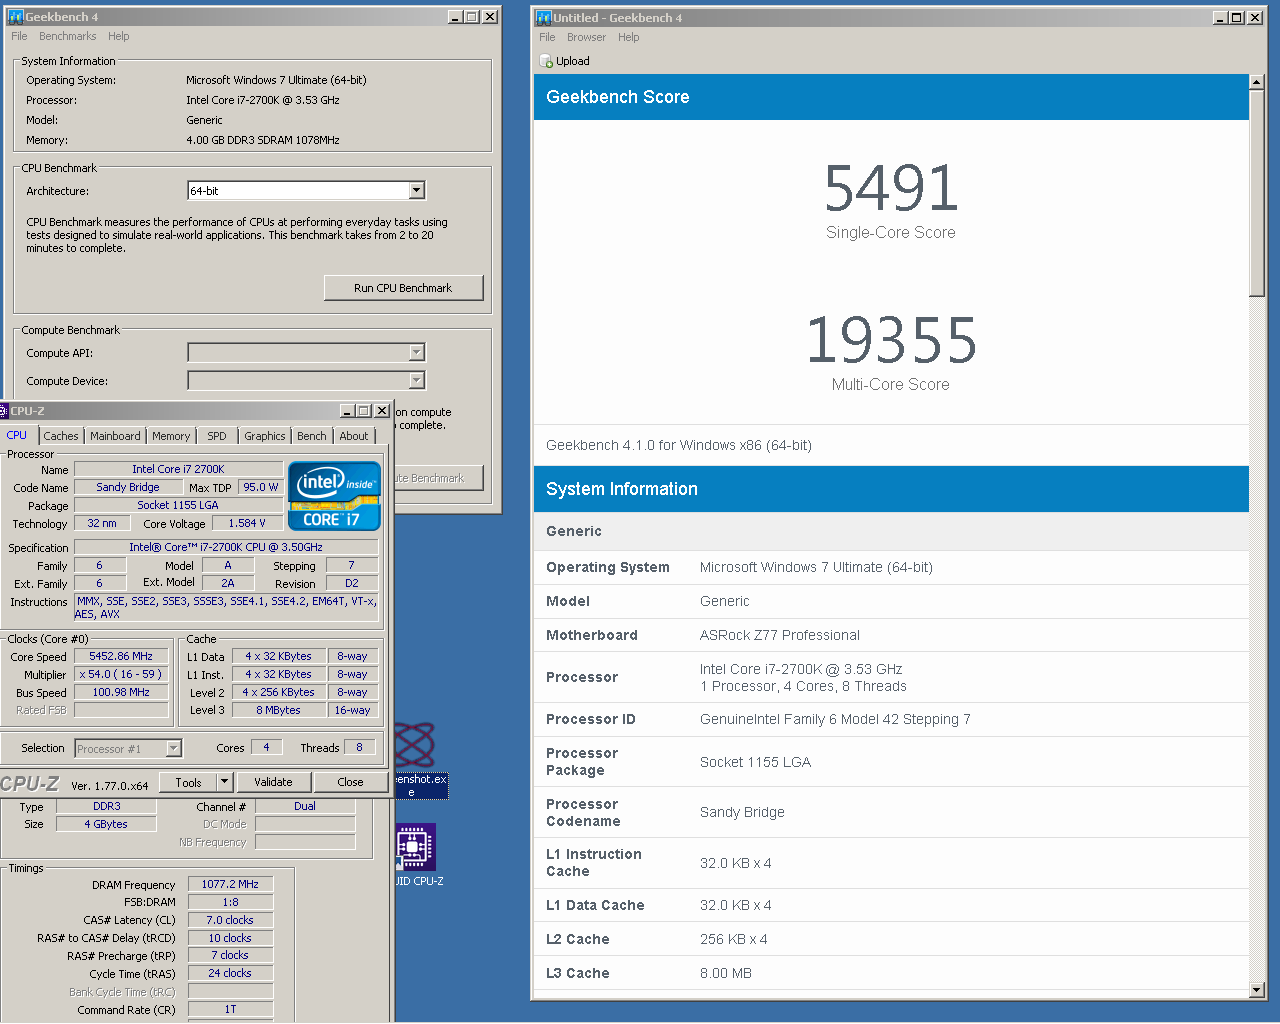Open the CPU-Z desktop shortcut icon
This screenshot has height=1024, width=1280.
[415, 847]
